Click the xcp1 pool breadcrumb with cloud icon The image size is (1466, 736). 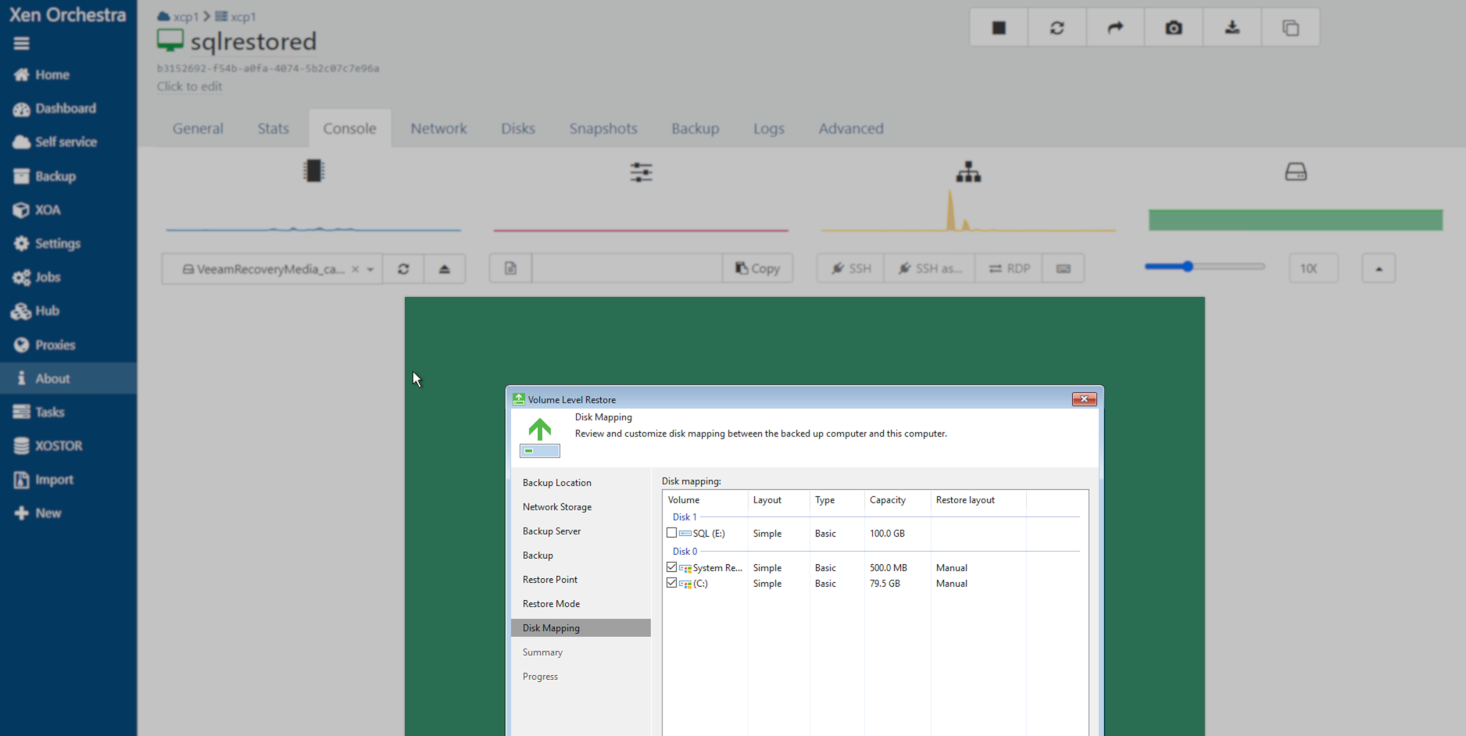(178, 17)
